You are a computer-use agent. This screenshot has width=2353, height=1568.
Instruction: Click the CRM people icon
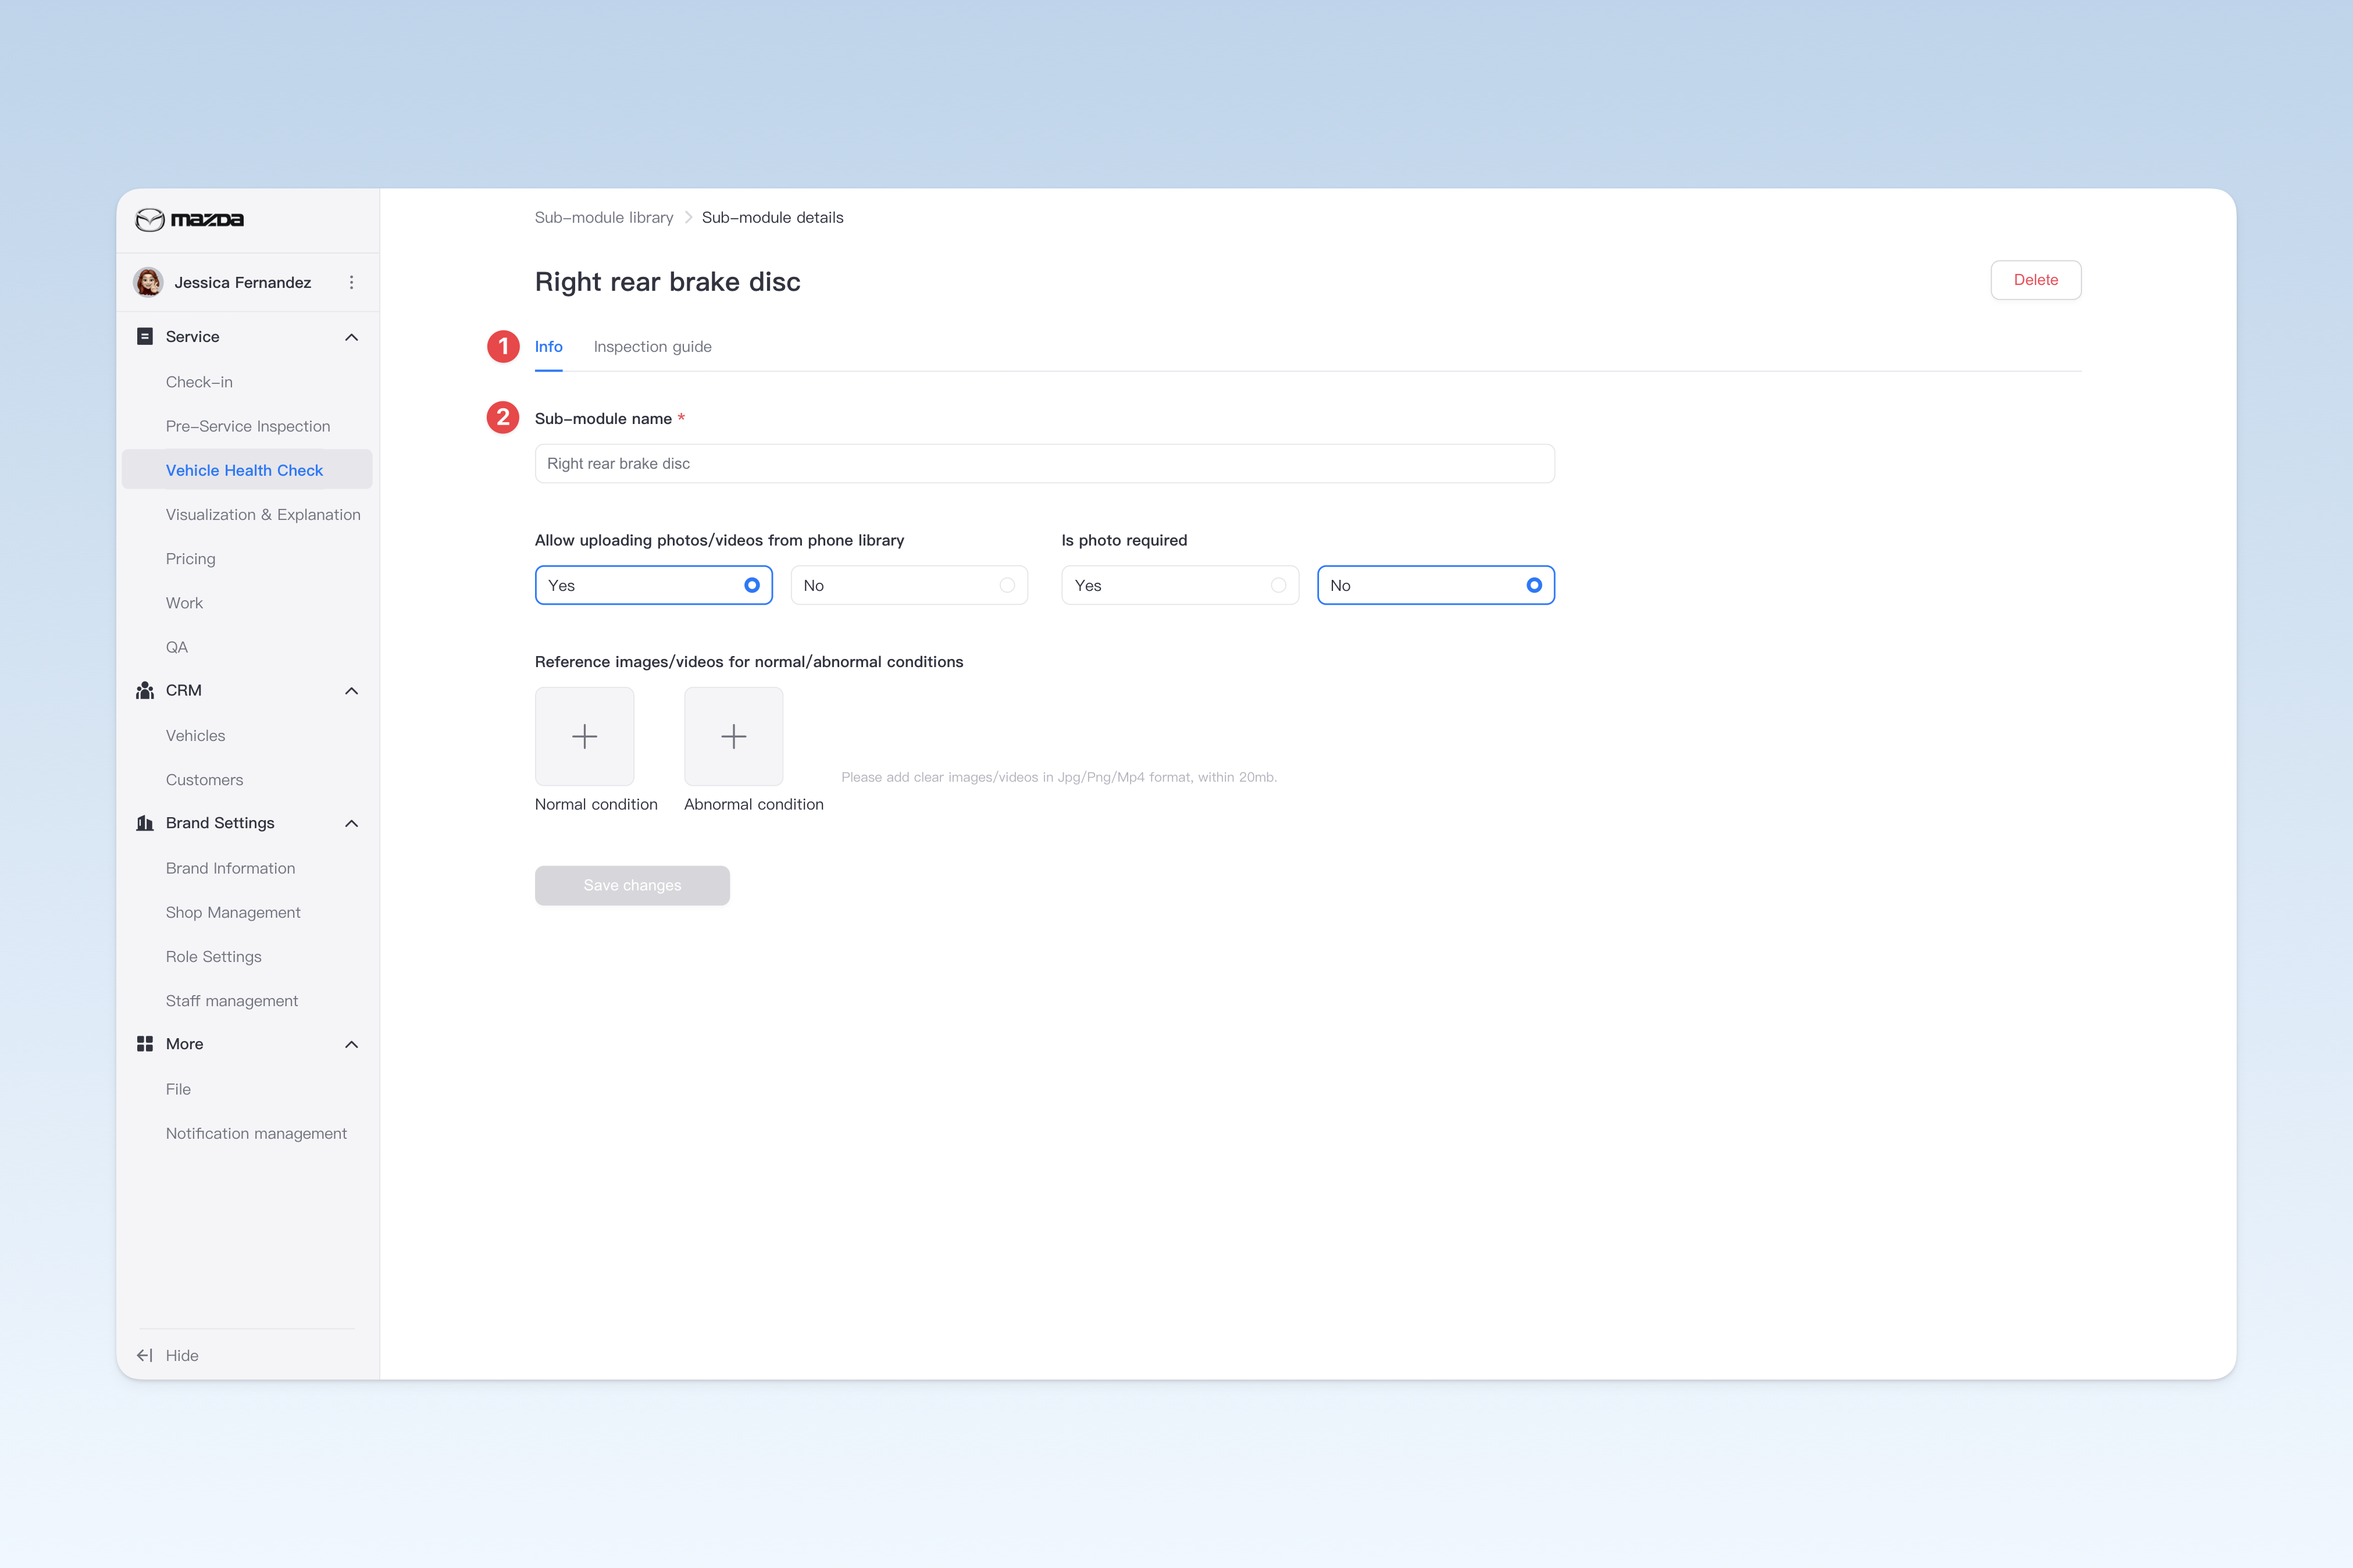click(x=145, y=690)
